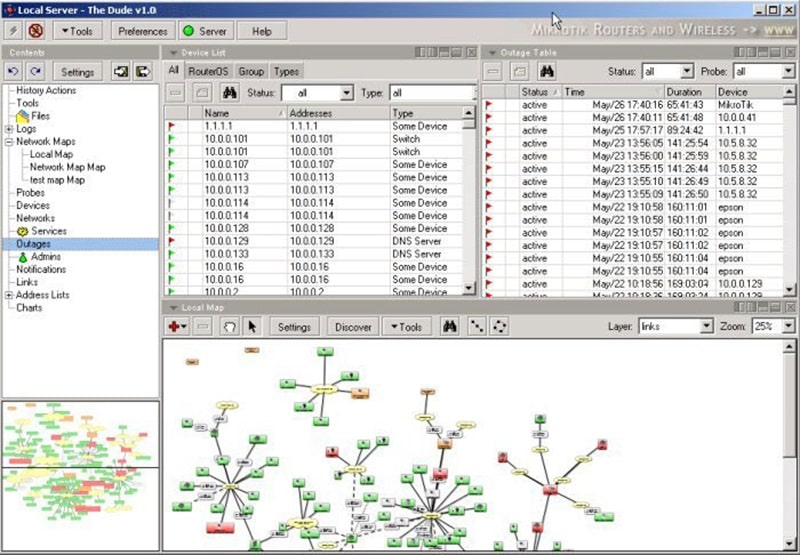The width and height of the screenshot is (800, 555).
Task: Open the Zoom dropdown in Local Map
Action: [789, 326]
